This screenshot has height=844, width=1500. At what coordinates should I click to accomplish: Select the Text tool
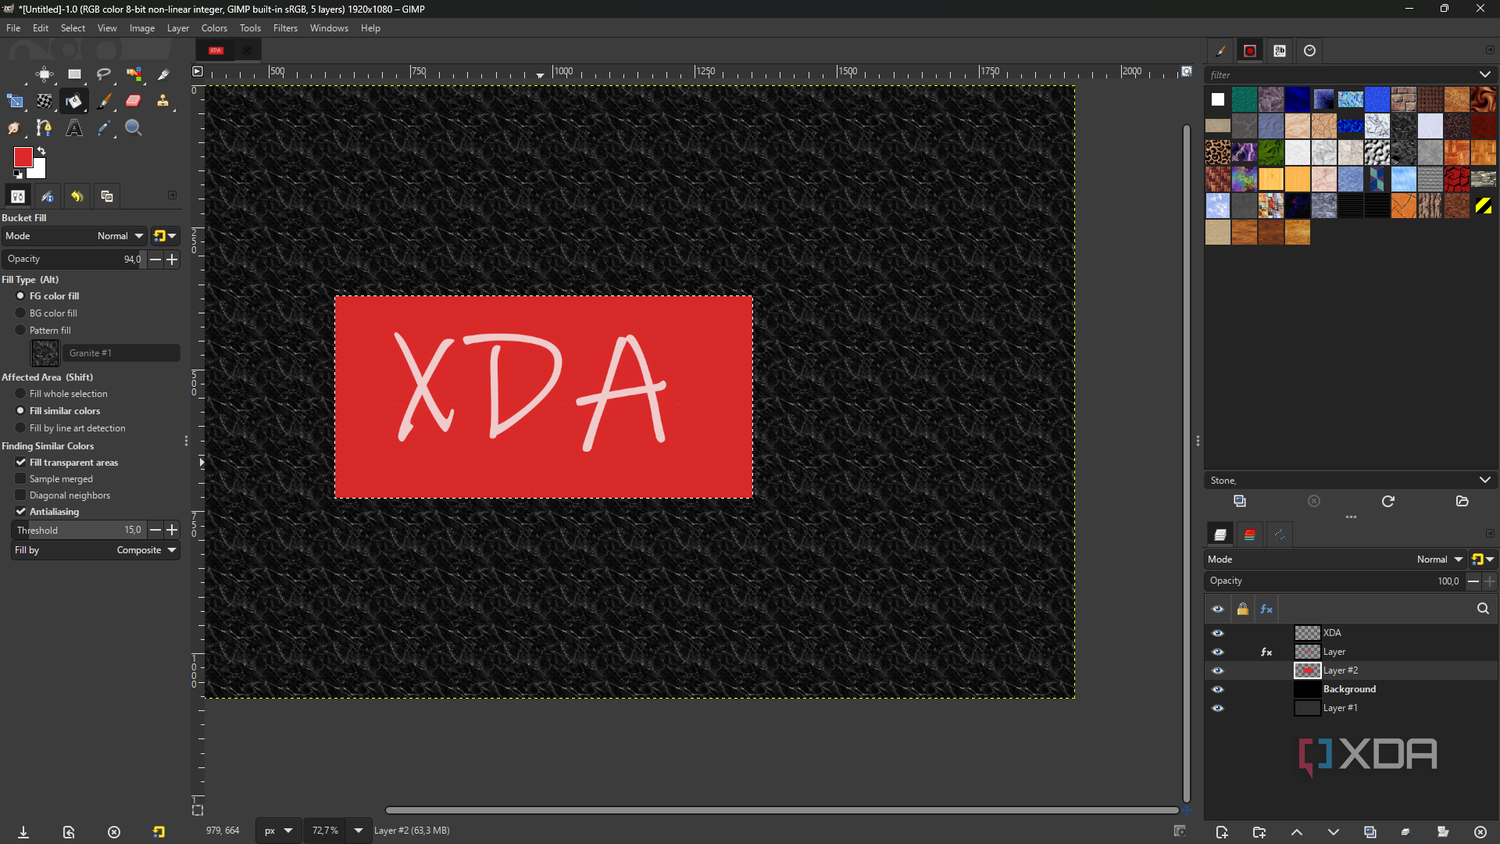tap(74, 128)
